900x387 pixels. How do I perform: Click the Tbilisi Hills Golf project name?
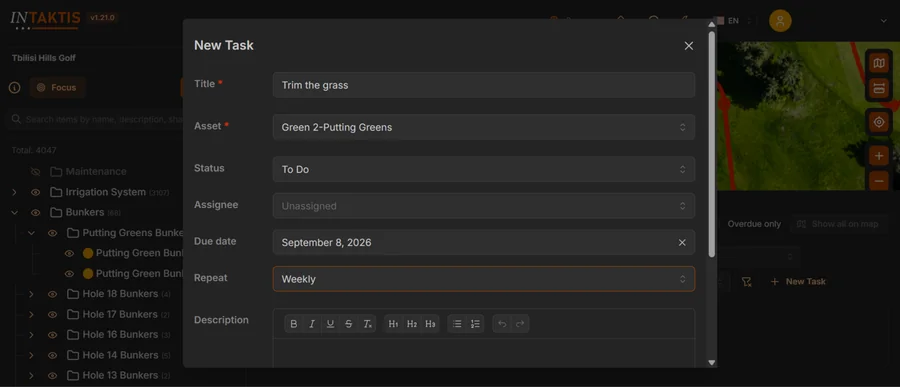coord(44,58)
